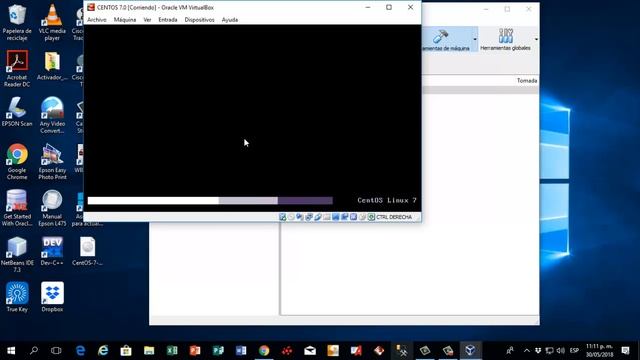Click Herramientas de máquina in the VirtualBox Manager
This screenshot has width=640, height=360.
447,39
